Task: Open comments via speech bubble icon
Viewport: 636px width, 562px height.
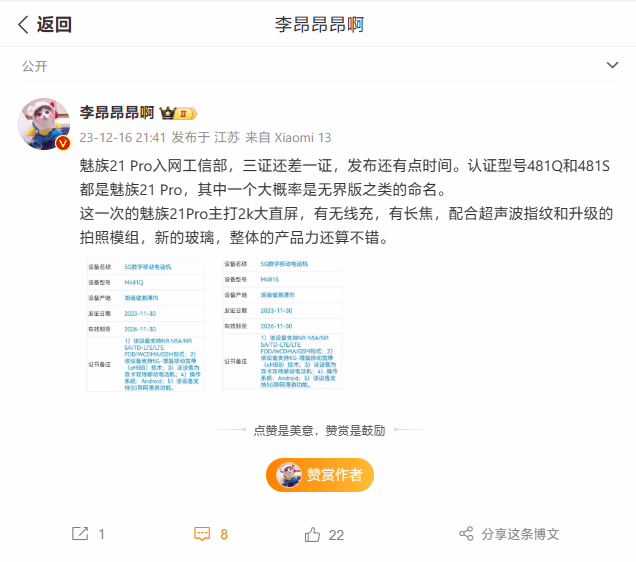Action: click(202, 534)
